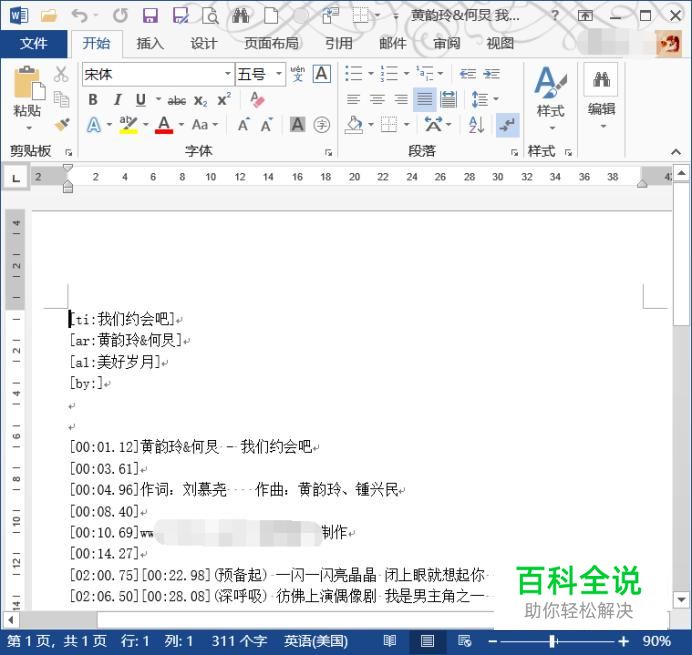Image resolution: width=692 pixels, height=655 pixels.
Task: Switch to the 审阅 Review tab
Action: pyautogui.click(x=446, y=43)
